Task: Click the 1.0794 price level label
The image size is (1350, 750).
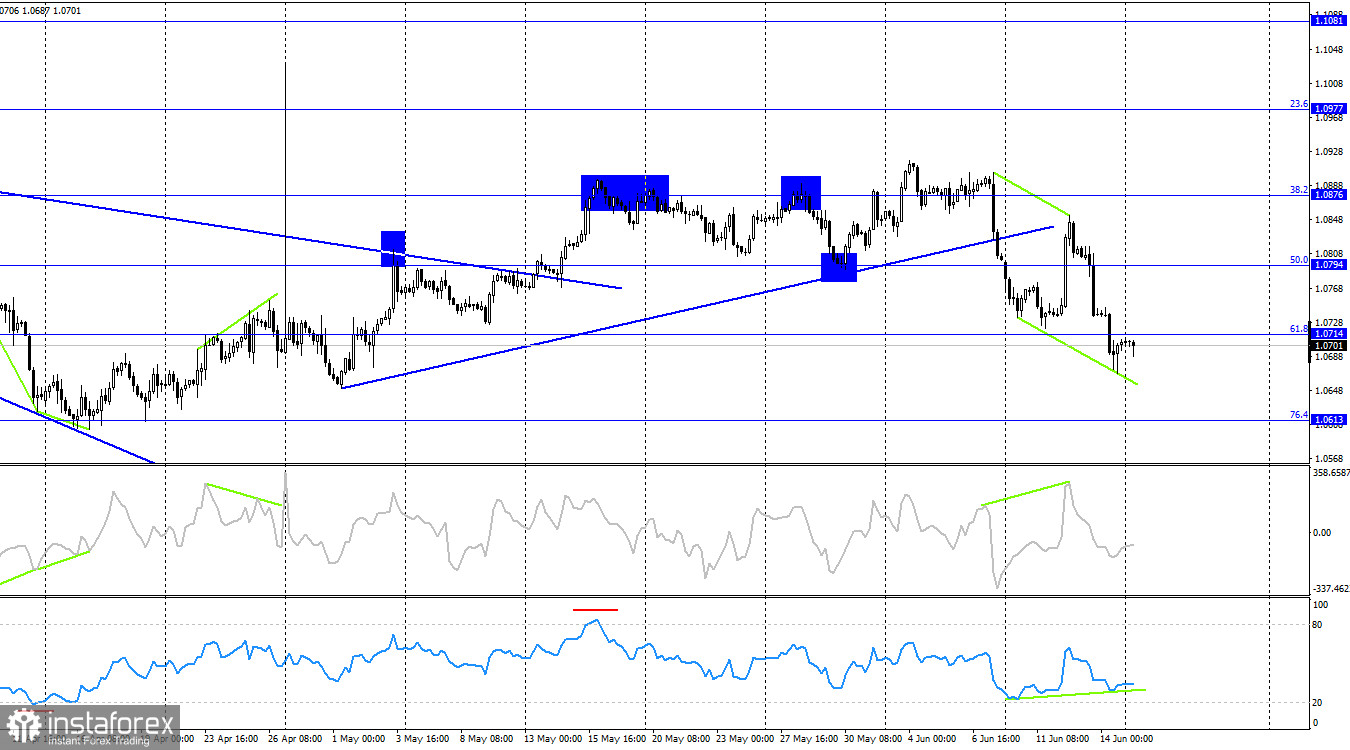Action: pyautogui.click(x=1328, y=265)
